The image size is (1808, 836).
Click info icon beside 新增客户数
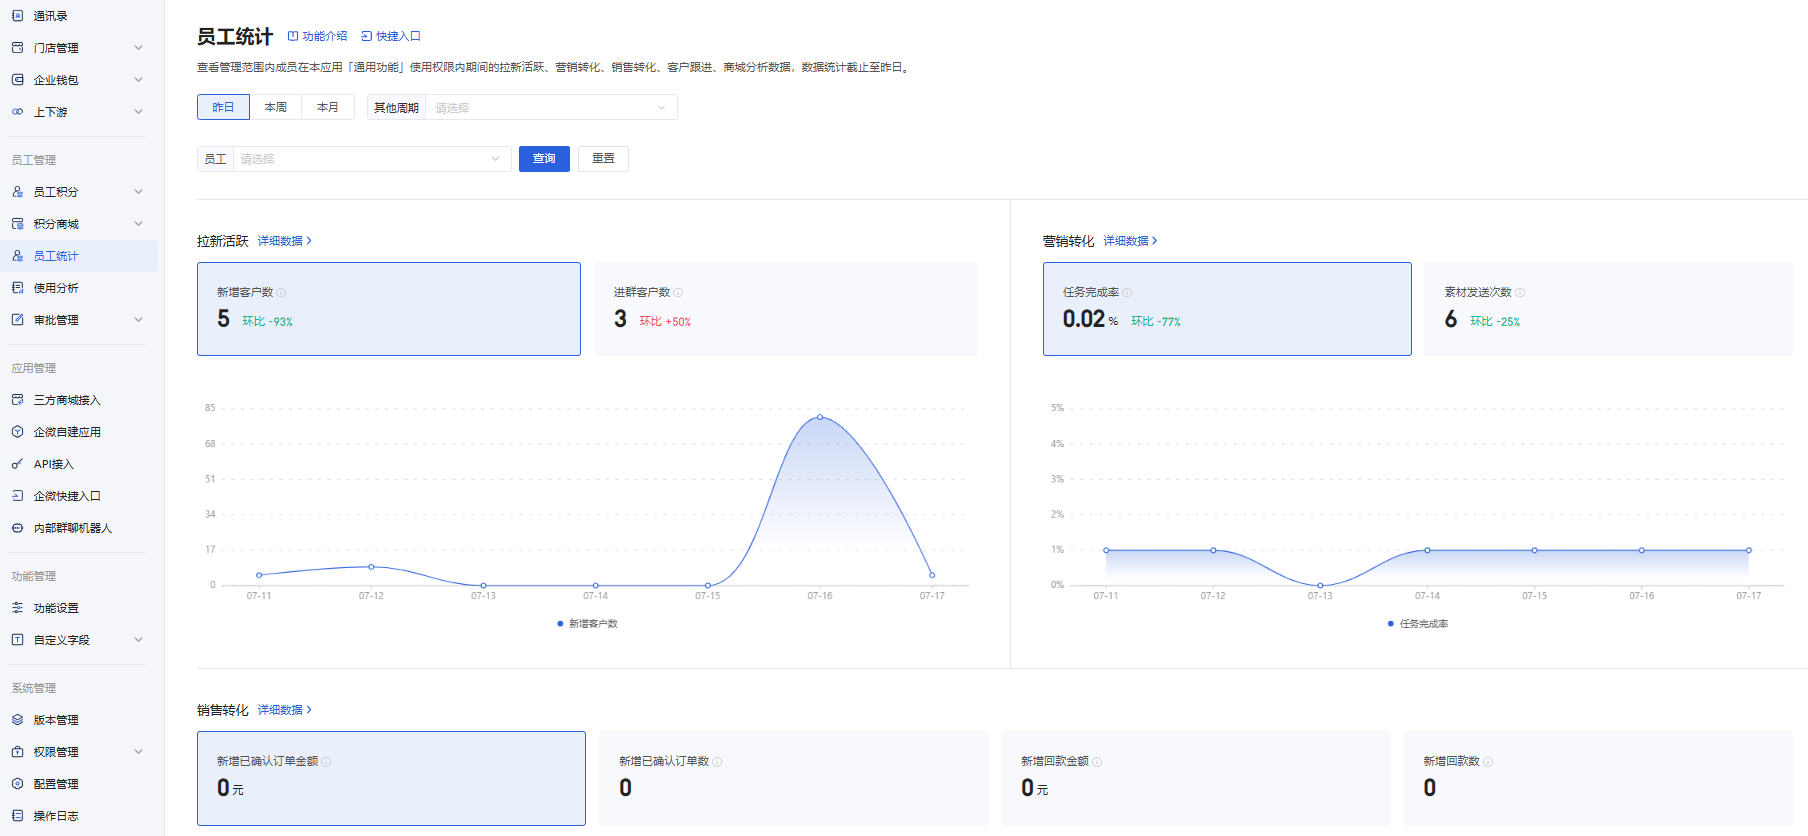(x=281, y=293)
